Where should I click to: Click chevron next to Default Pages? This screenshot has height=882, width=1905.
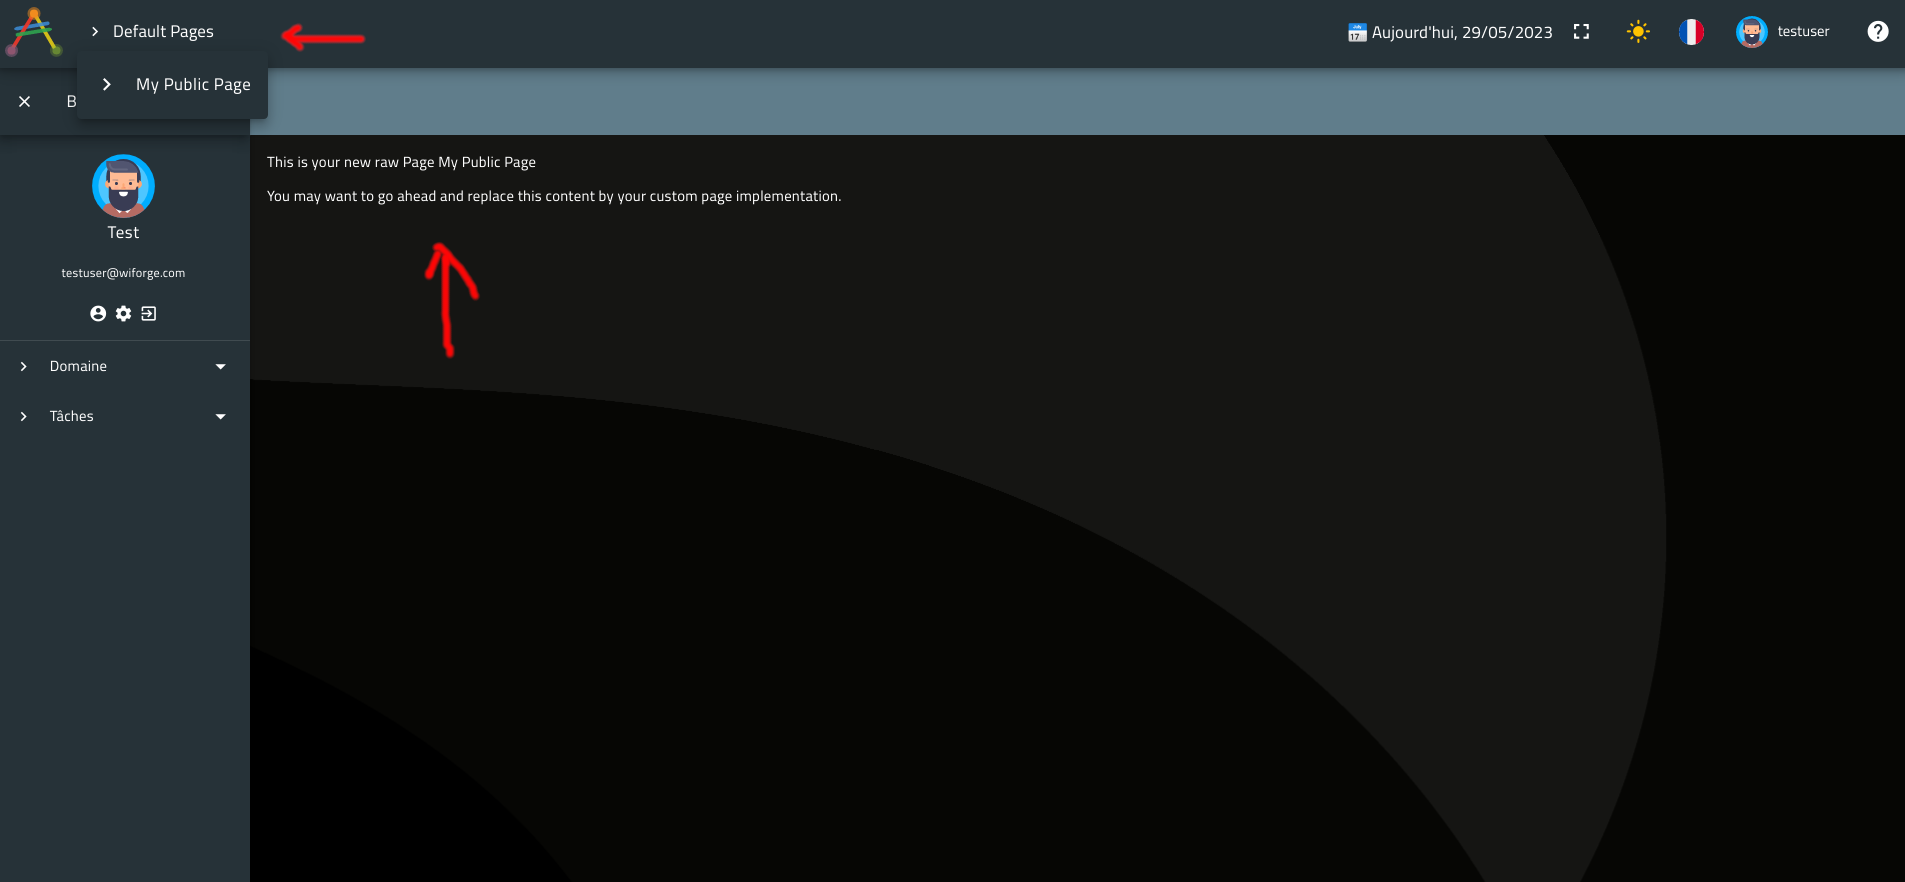[x=95, y=32]
